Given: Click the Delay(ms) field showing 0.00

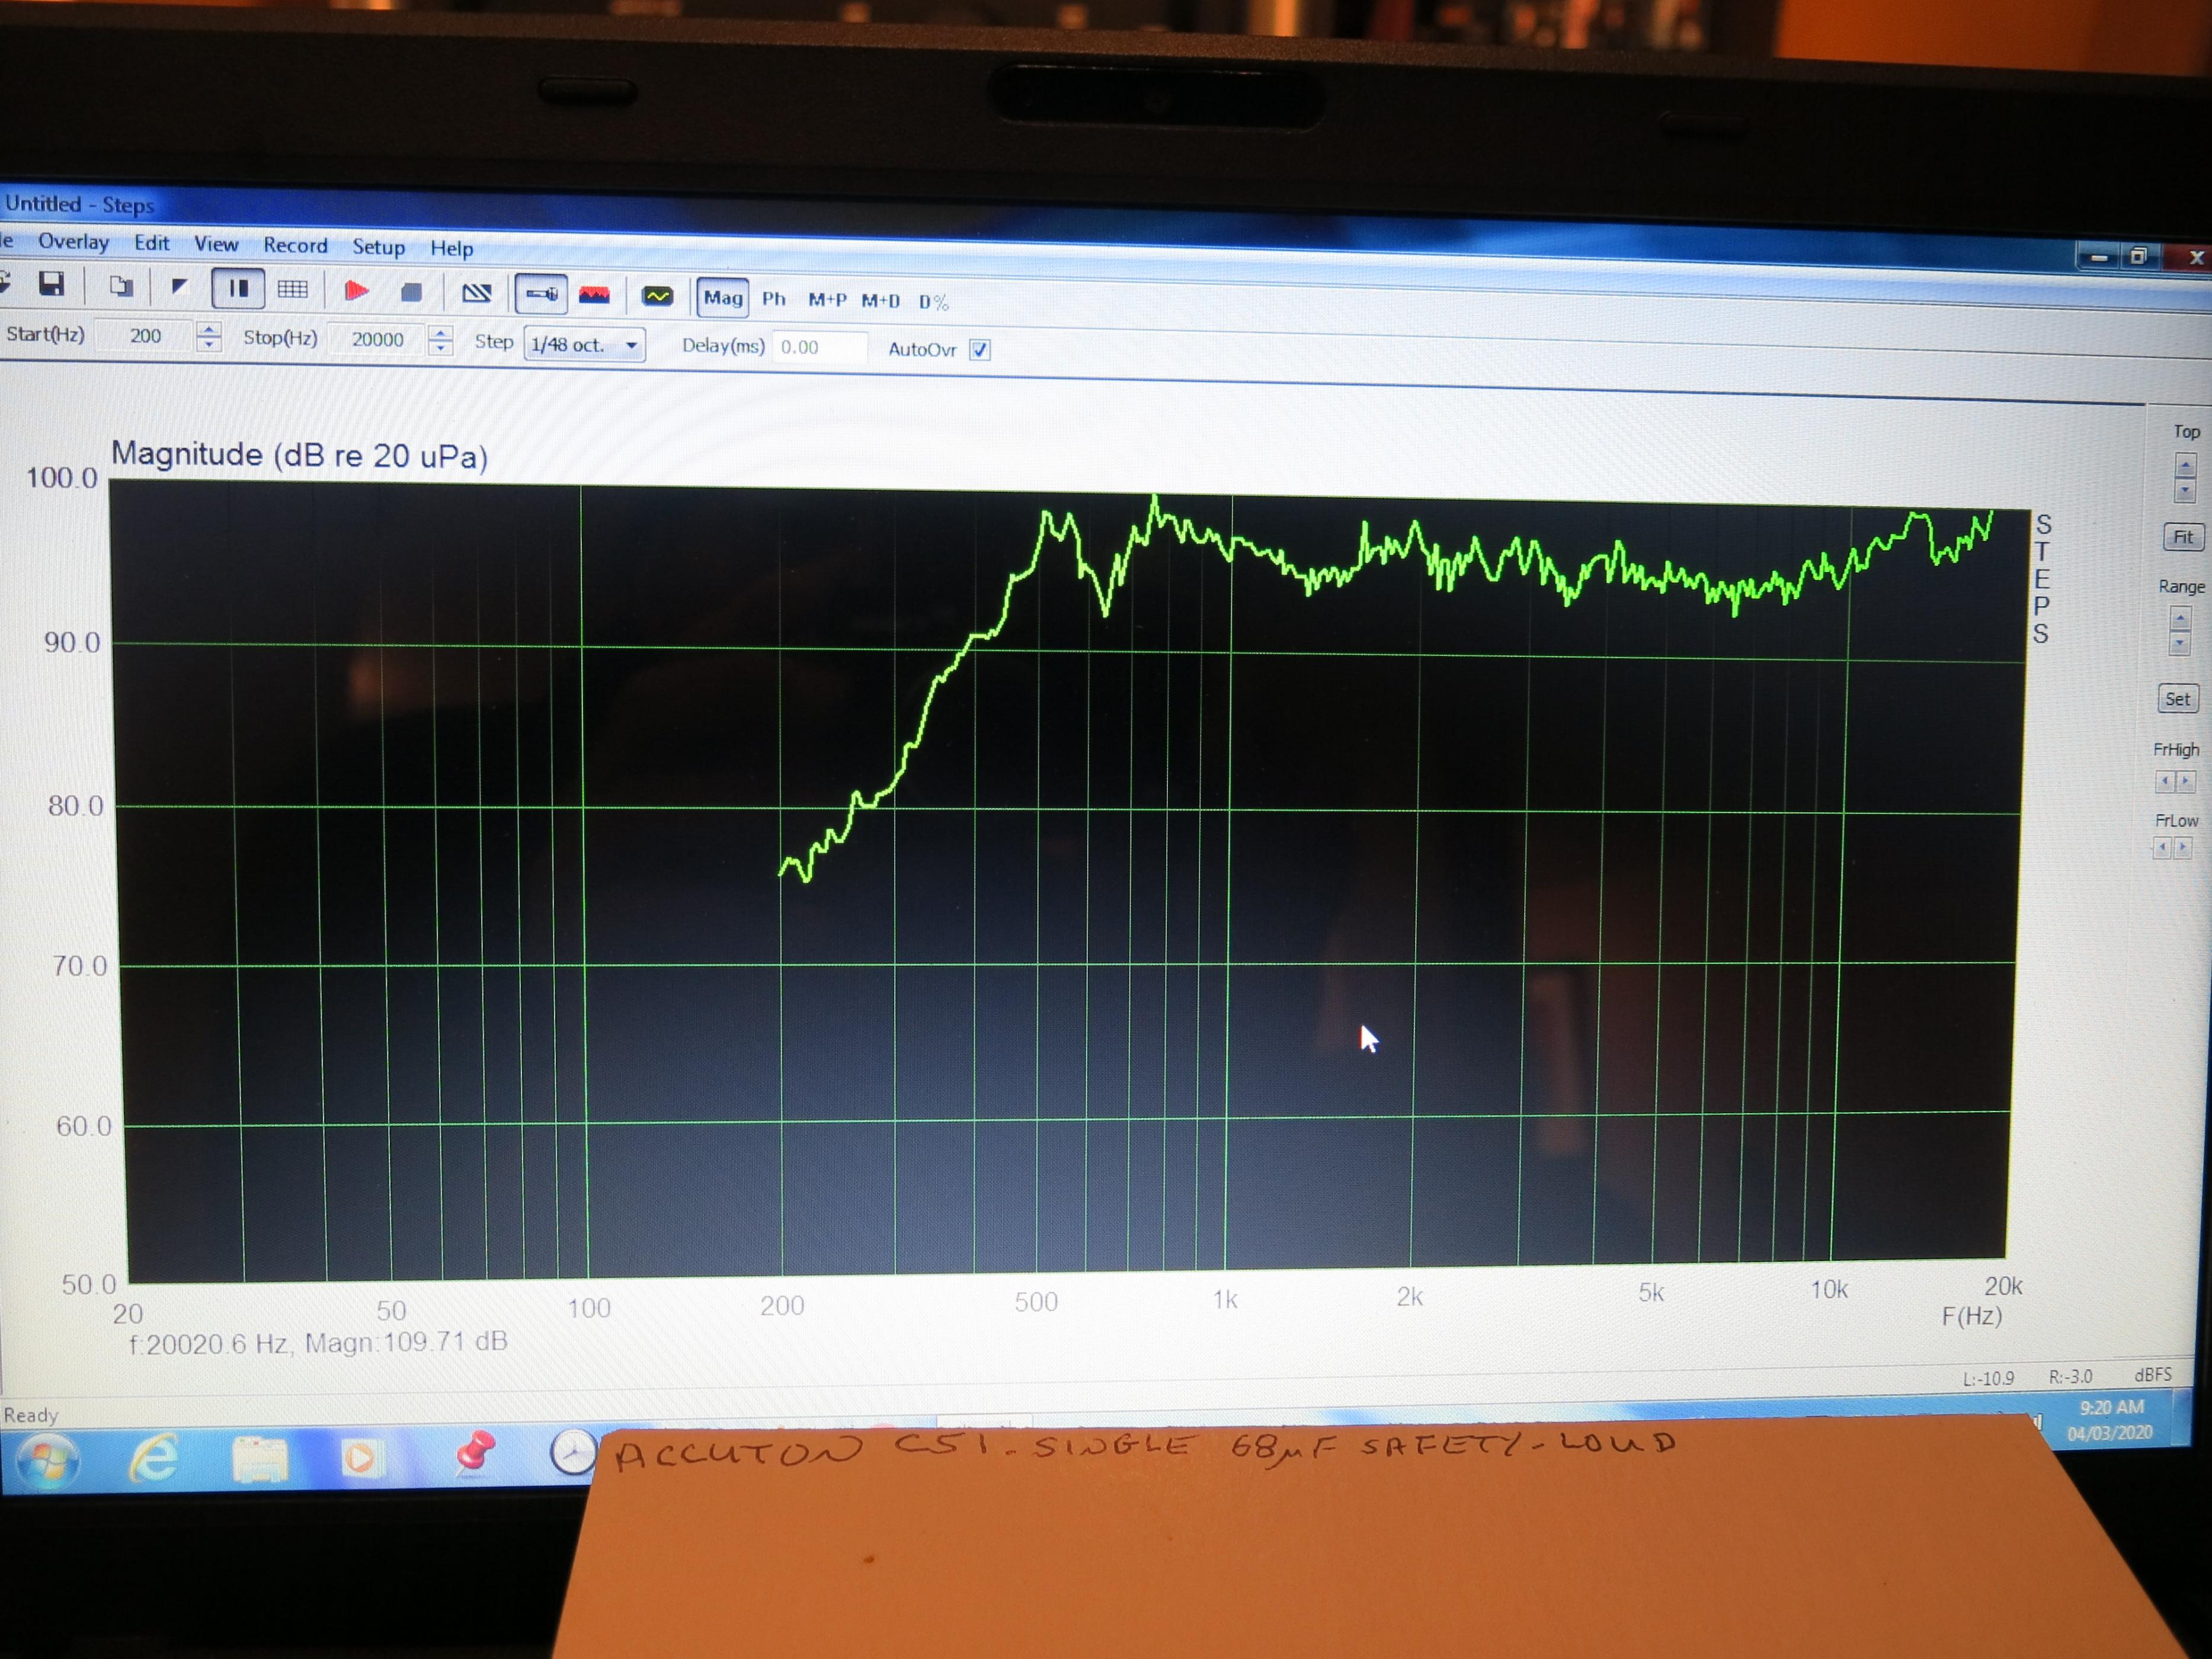Looking at the screenshot, I should (x=819, y=348).
